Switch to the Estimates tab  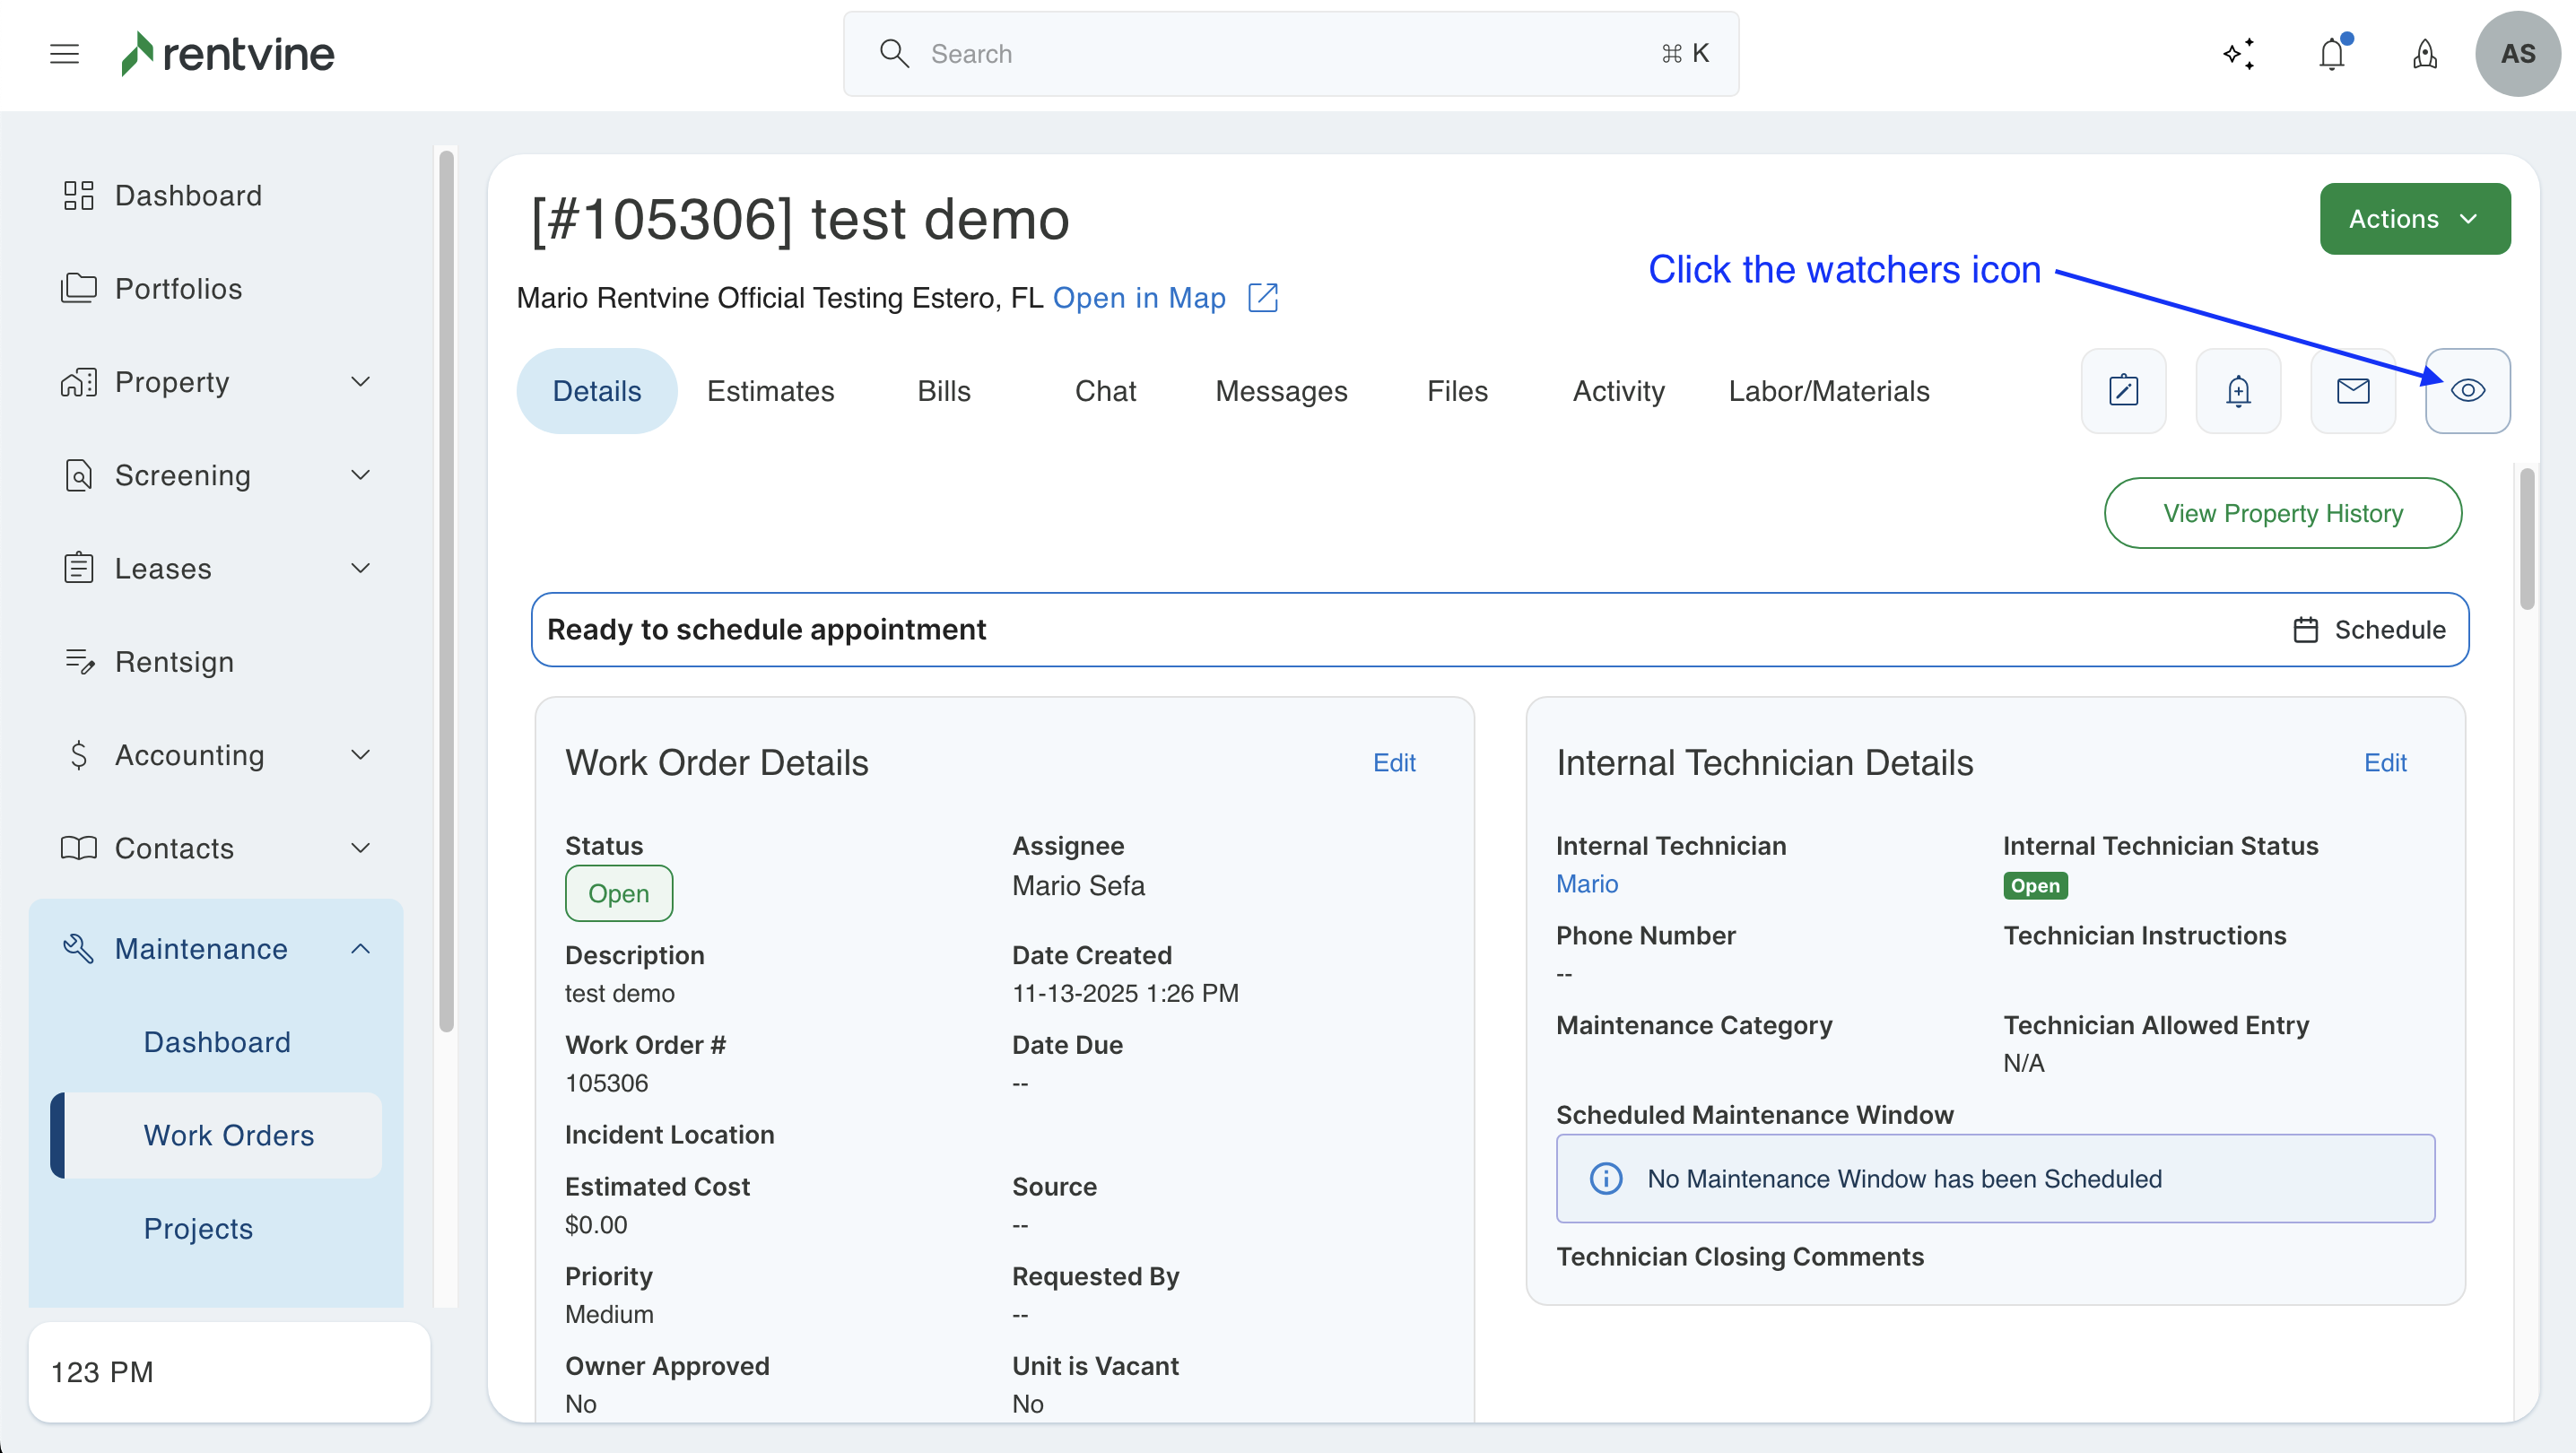click(x=770, y=391)
